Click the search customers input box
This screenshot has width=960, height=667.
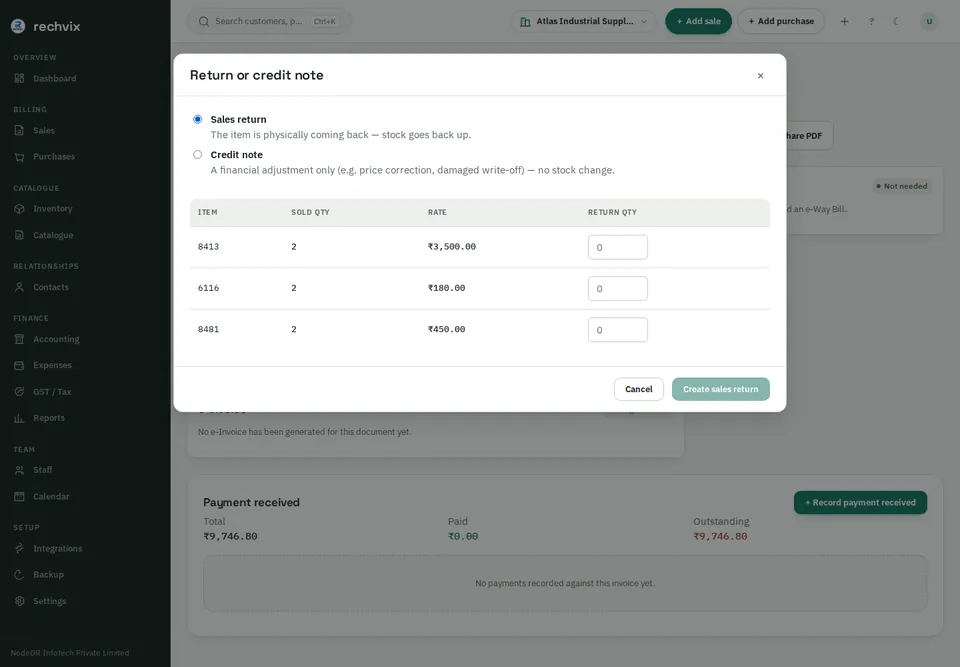click(x=268, y=21)
